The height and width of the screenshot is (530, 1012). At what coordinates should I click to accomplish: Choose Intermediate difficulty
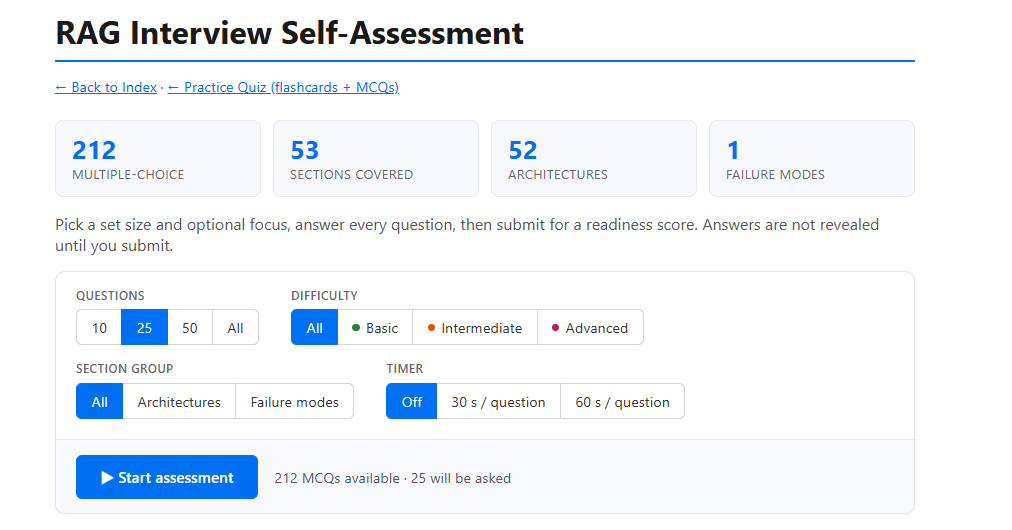click(475, 328)
